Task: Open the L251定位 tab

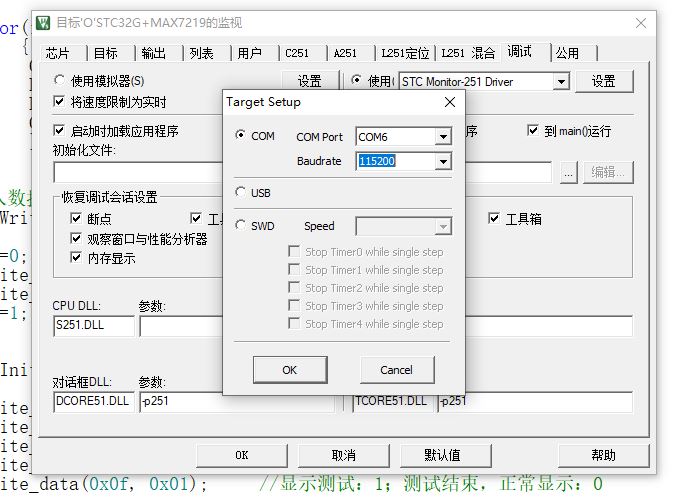Action: [405, 53]
